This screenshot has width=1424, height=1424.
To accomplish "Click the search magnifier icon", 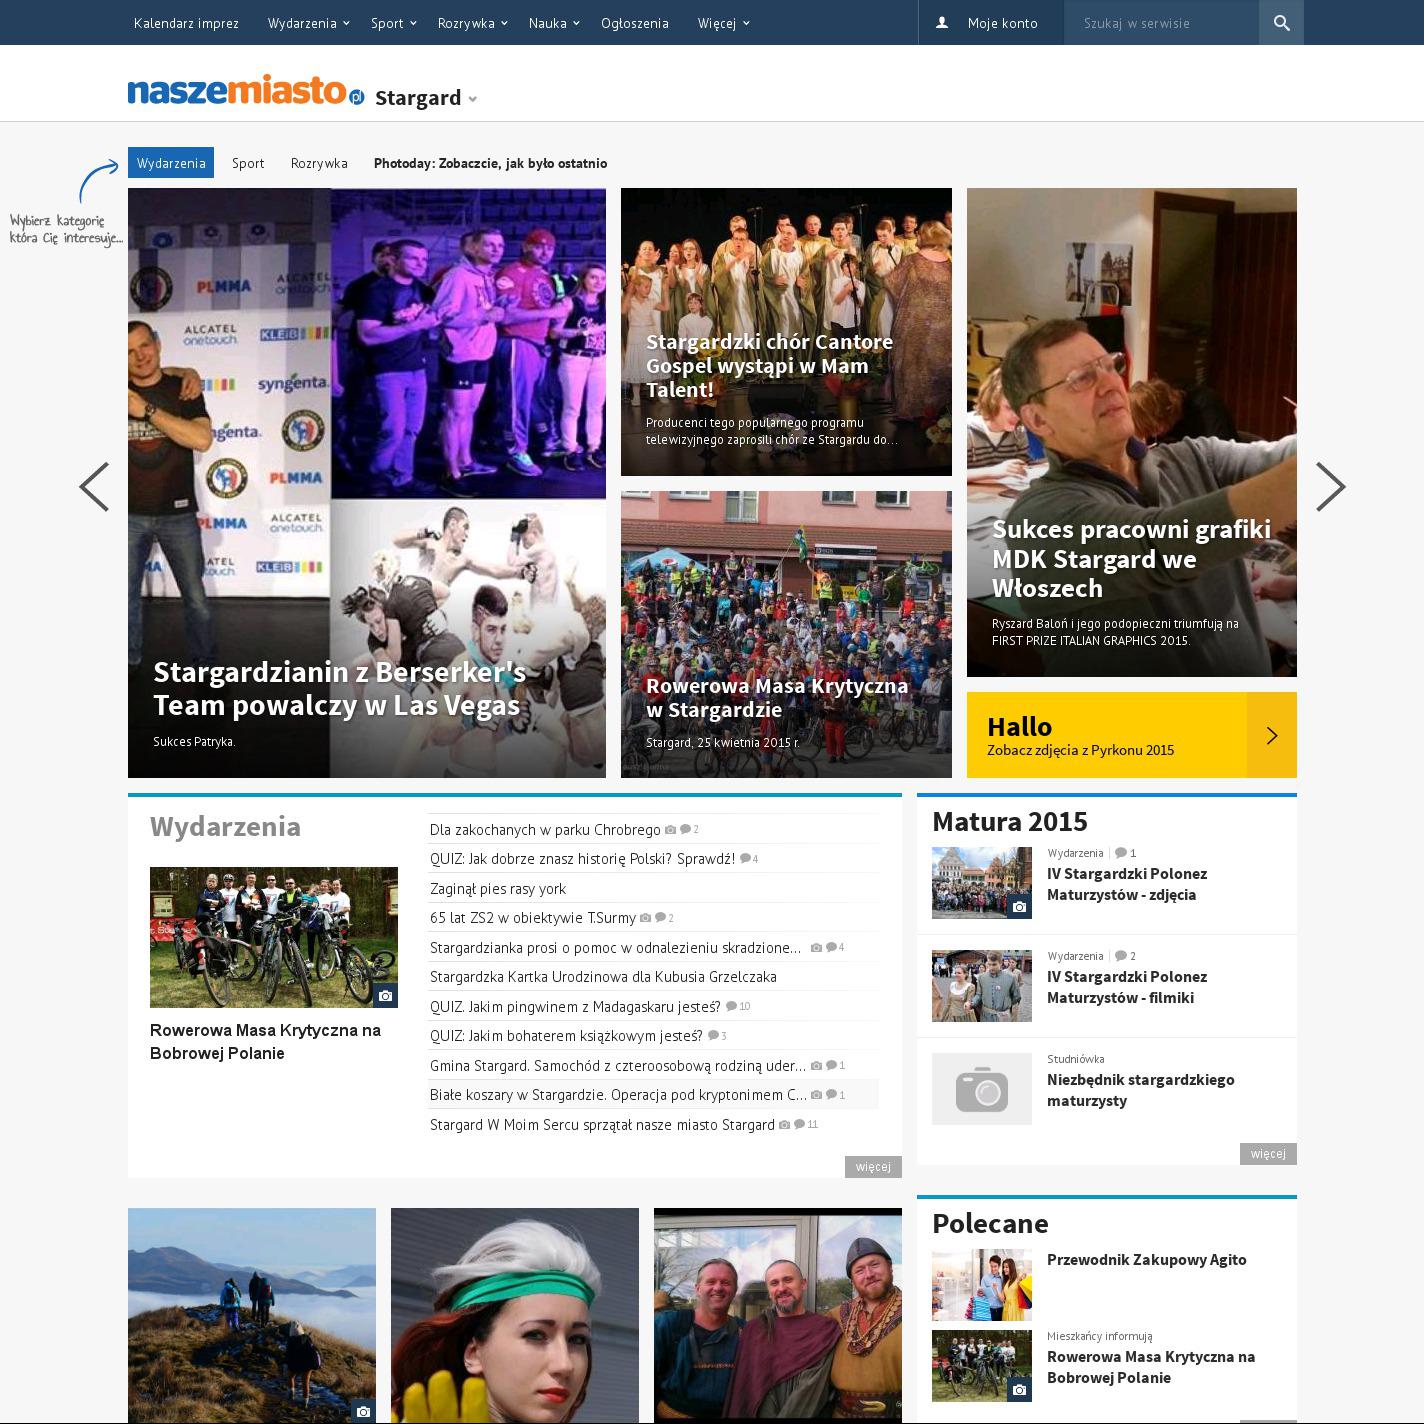I will (1281, 23).
